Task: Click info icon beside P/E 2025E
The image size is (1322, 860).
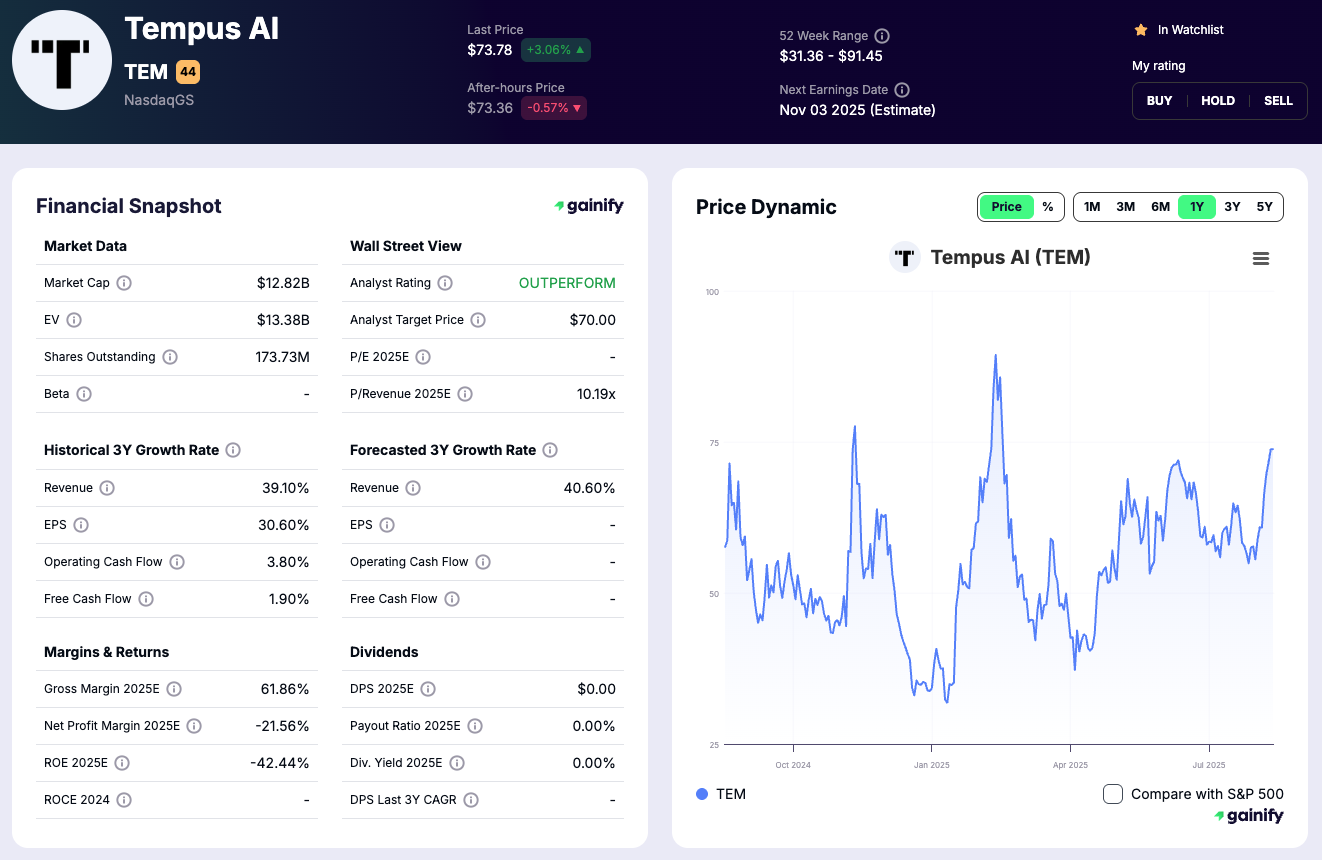Action: [423, 357]
